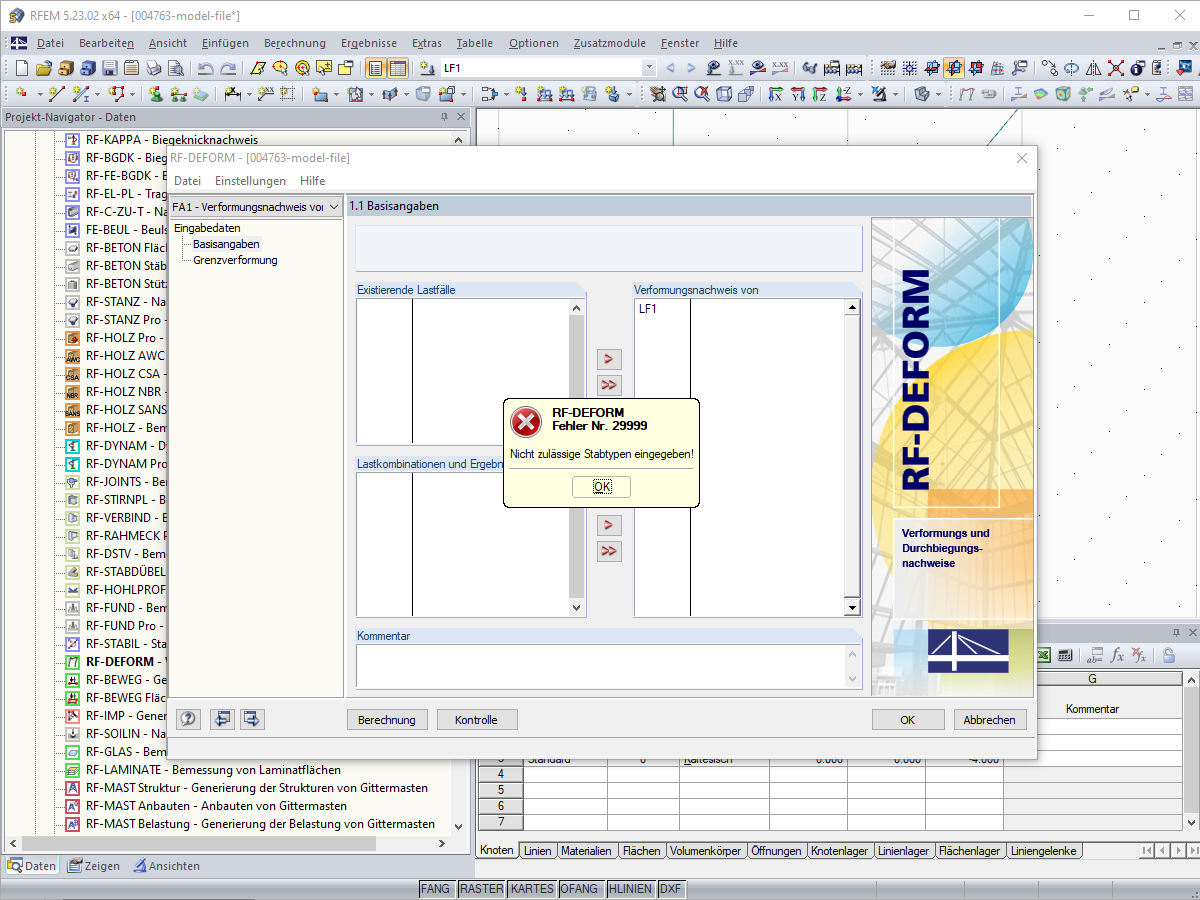Viewport: 1200px width, 900px height.
Task: Select RF-LAMINATE module in navigator
Action: click(213, 770)
